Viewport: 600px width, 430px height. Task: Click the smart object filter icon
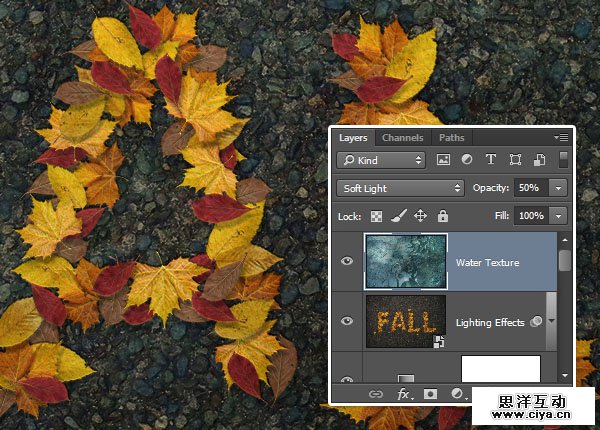point(538,159)
